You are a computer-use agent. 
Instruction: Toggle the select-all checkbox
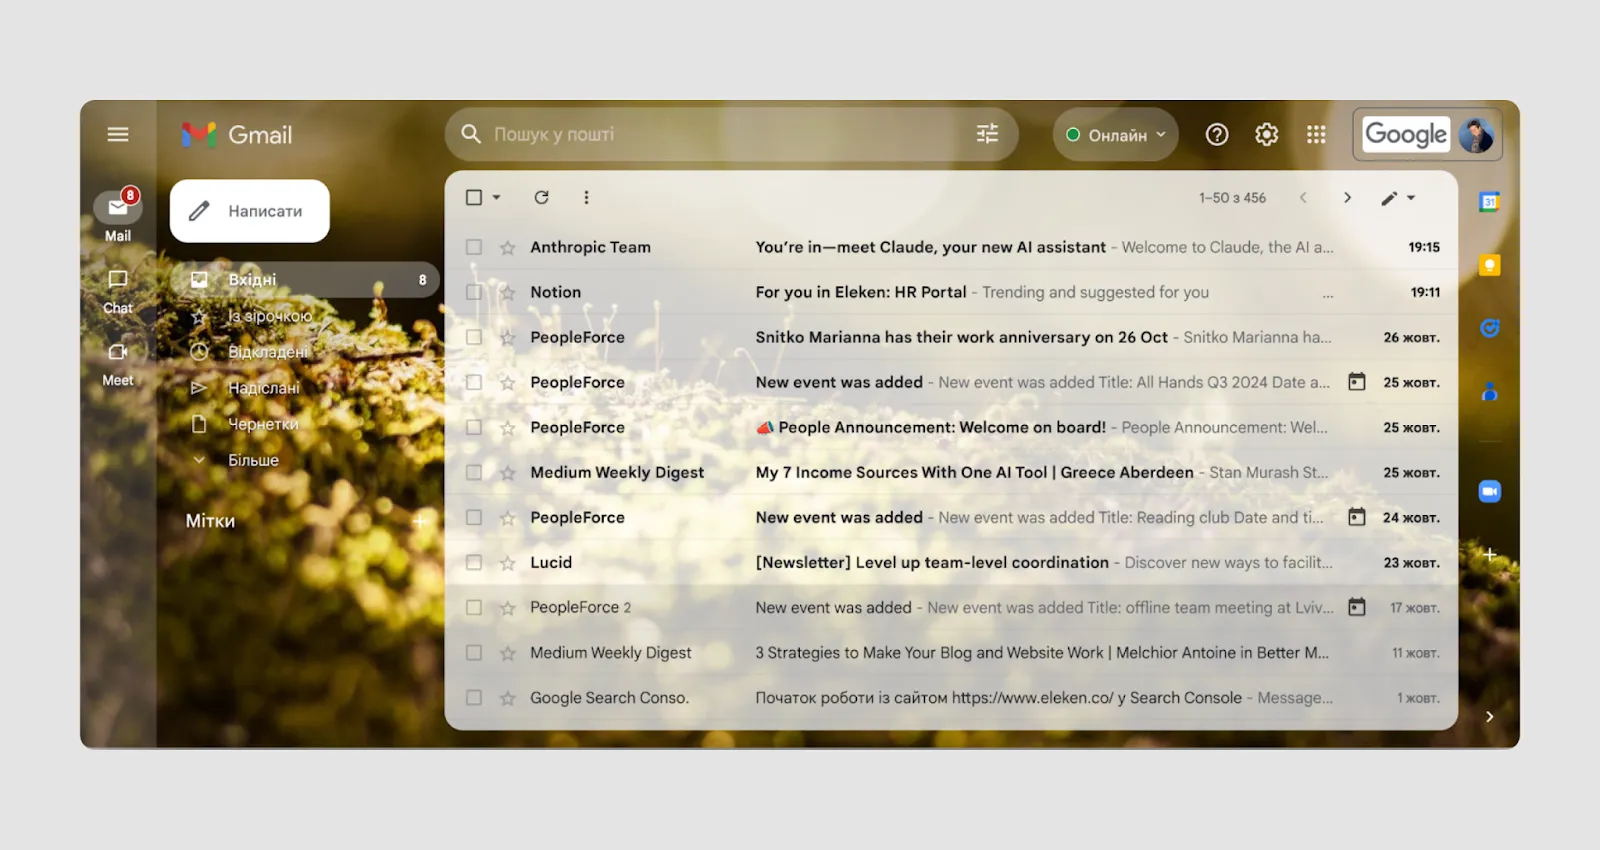click(474, 197)
